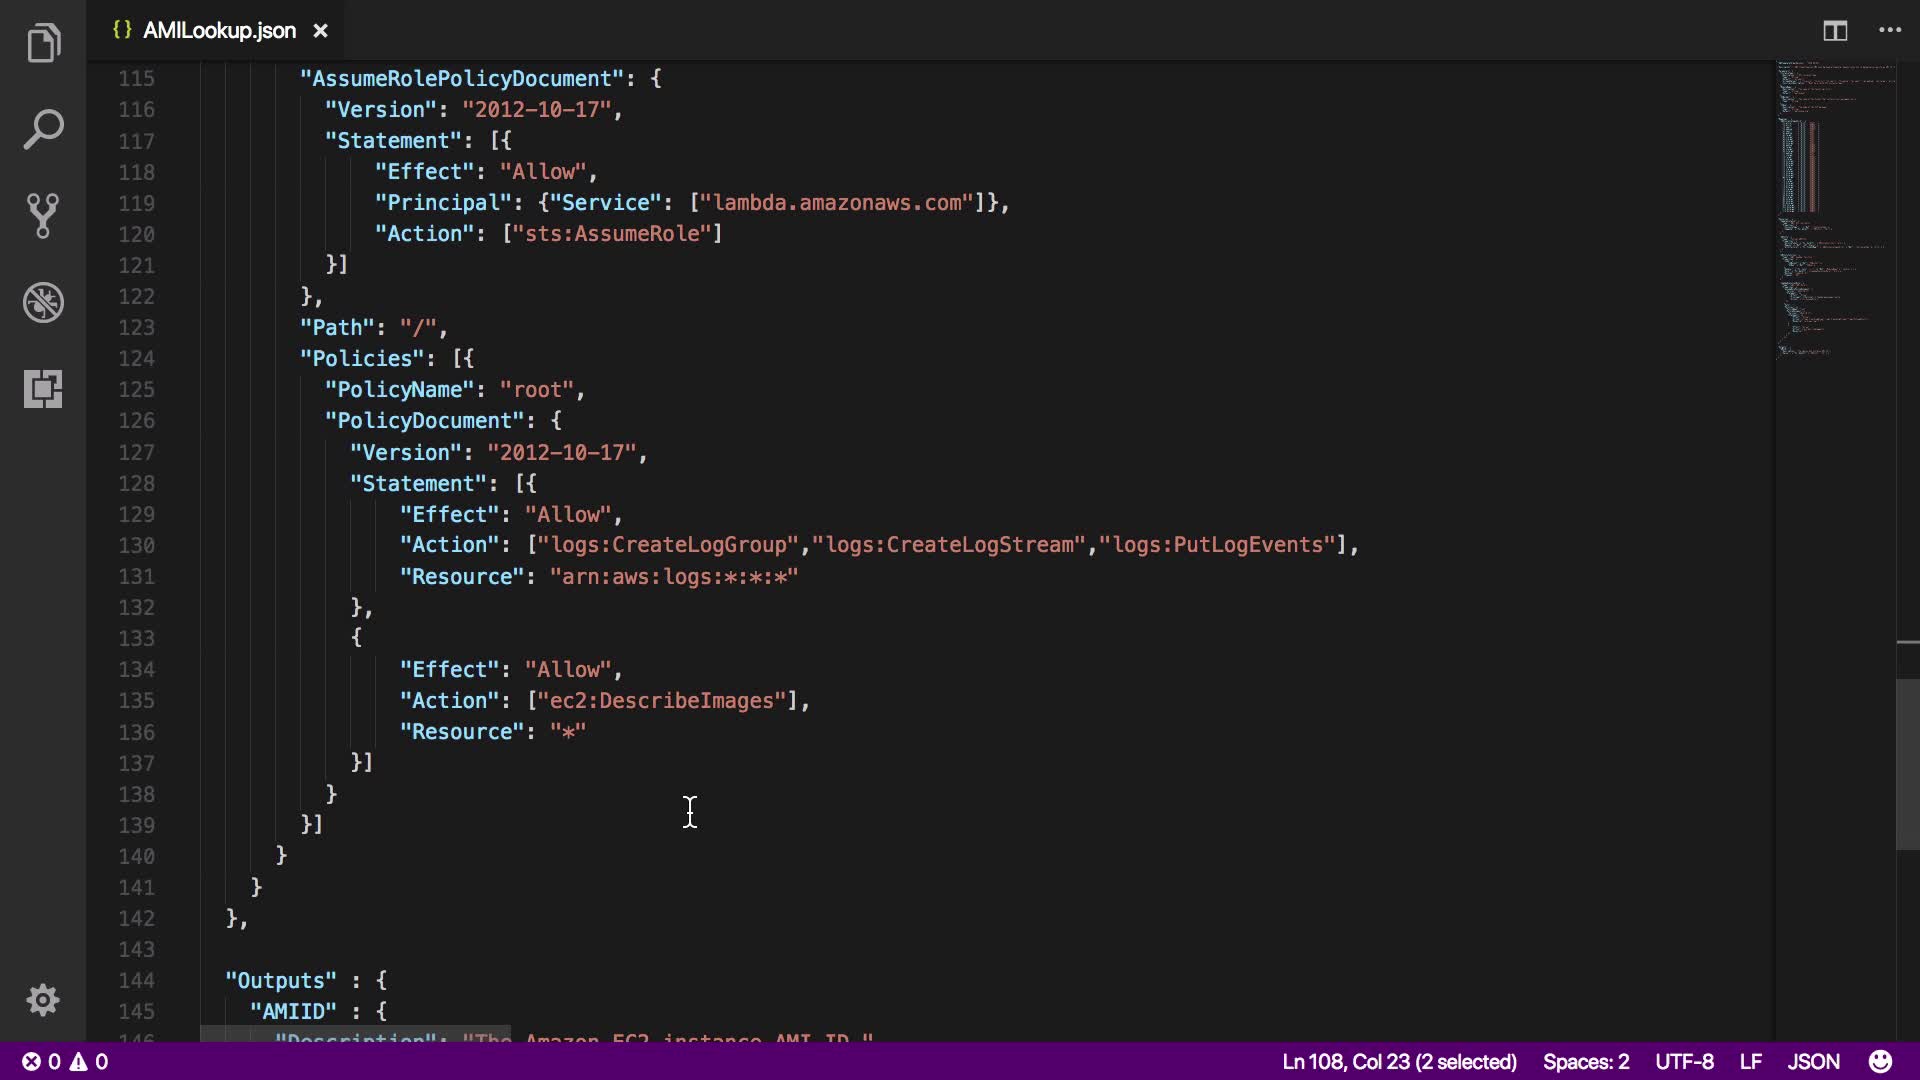Change the LF end of line sequence
The width and height of the screenshot is (1920, 1080).
pyautogui.click(x=1750, y=1061)
